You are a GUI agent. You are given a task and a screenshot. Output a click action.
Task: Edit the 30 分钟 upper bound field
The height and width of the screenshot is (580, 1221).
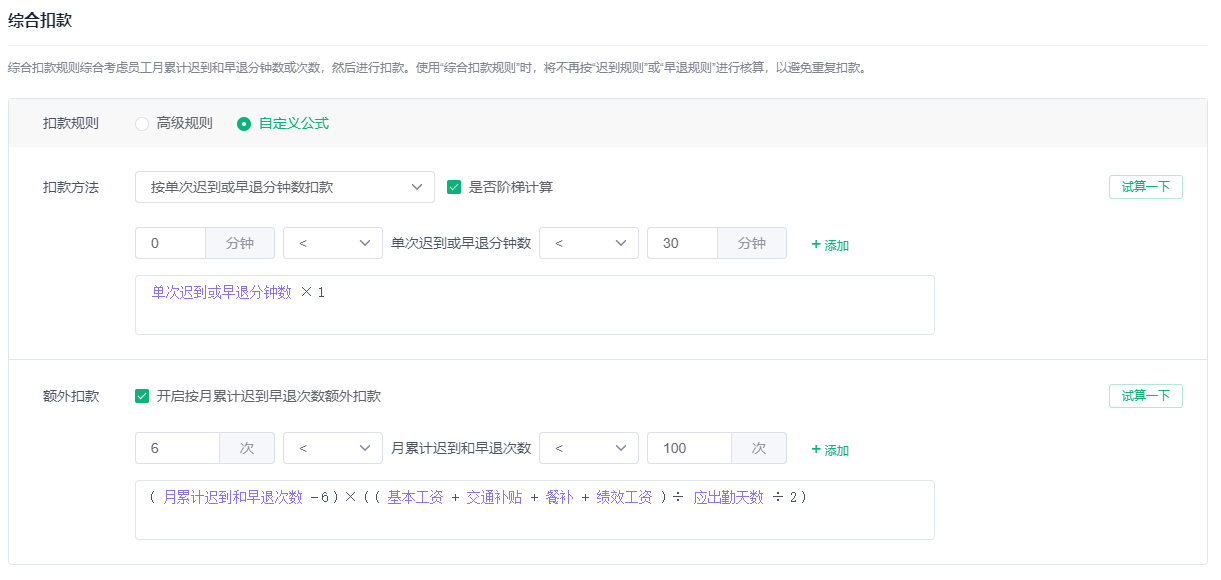[683, 243]
